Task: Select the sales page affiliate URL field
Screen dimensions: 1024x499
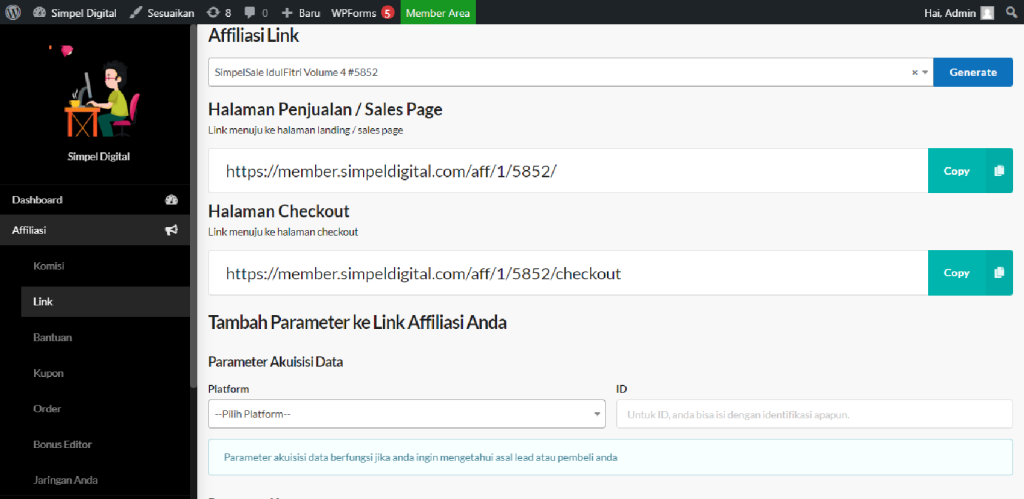Action: click(x=568, y=171)
